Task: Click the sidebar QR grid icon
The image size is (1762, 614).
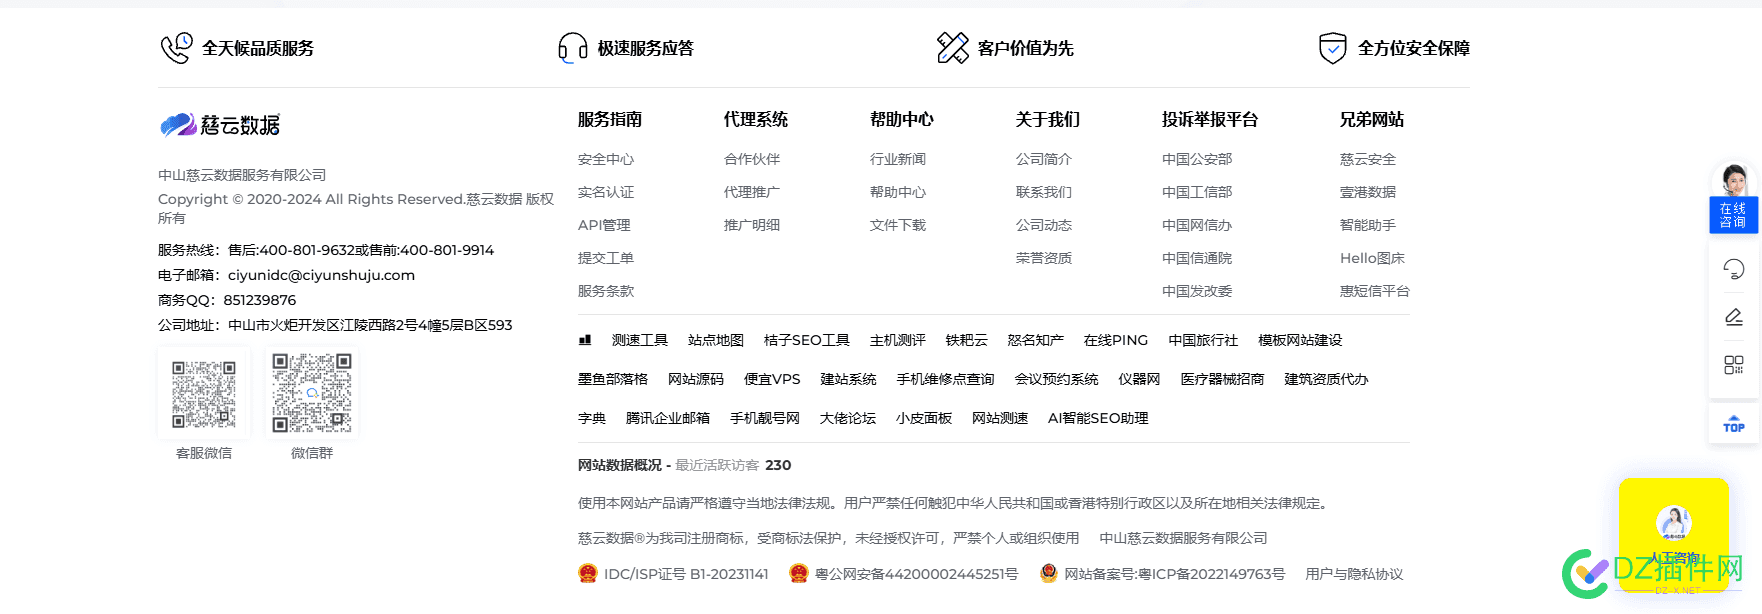Action: pyautogui.click(x=1733, y=365)
